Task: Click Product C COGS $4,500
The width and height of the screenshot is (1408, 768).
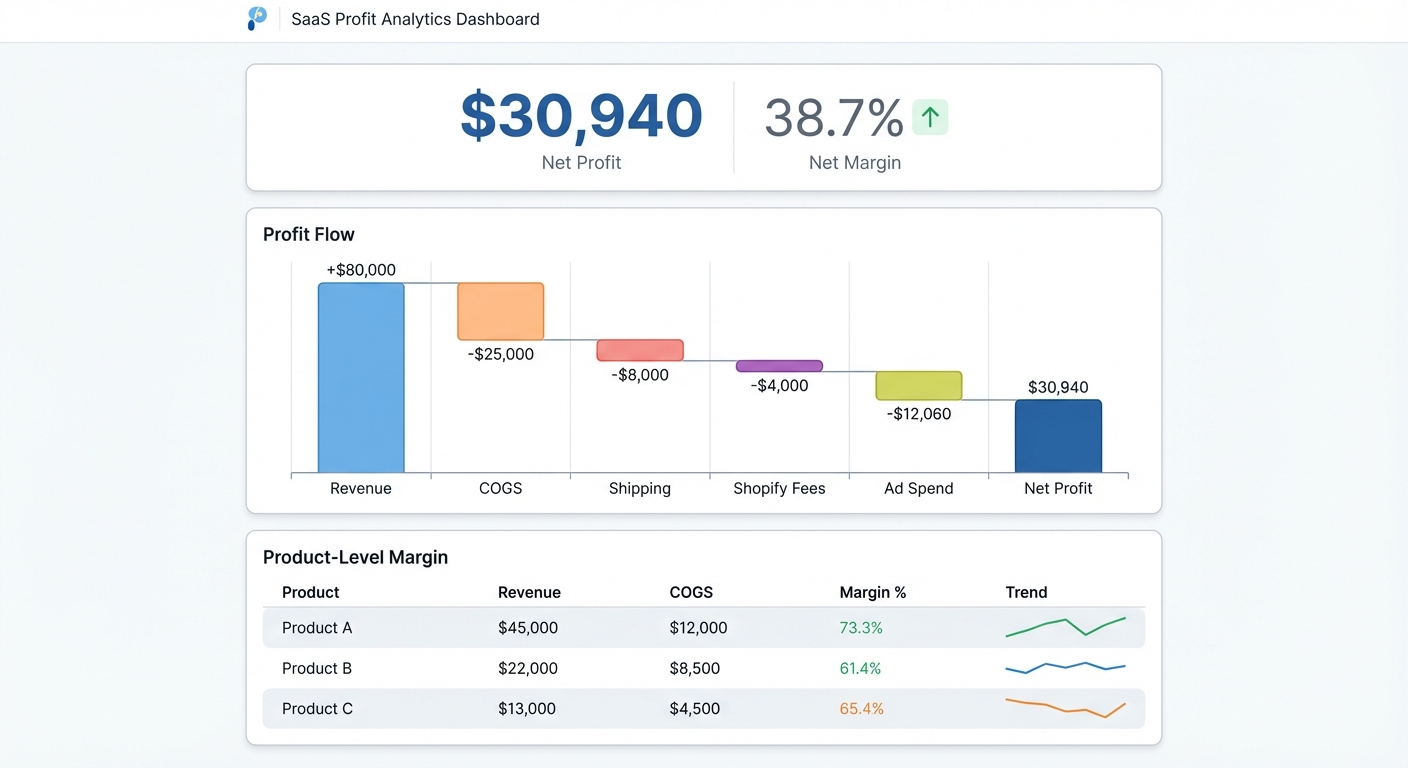Action: coord(695,708)
